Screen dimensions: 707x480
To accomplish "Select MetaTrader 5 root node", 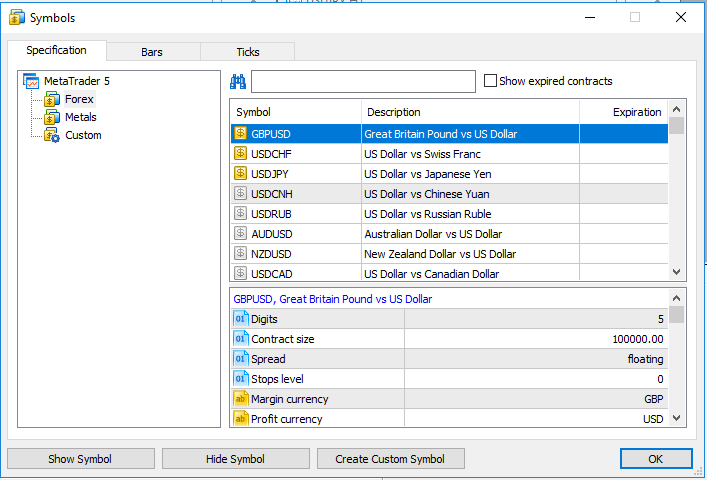I will pyautogui.click(x=77, y=81).
